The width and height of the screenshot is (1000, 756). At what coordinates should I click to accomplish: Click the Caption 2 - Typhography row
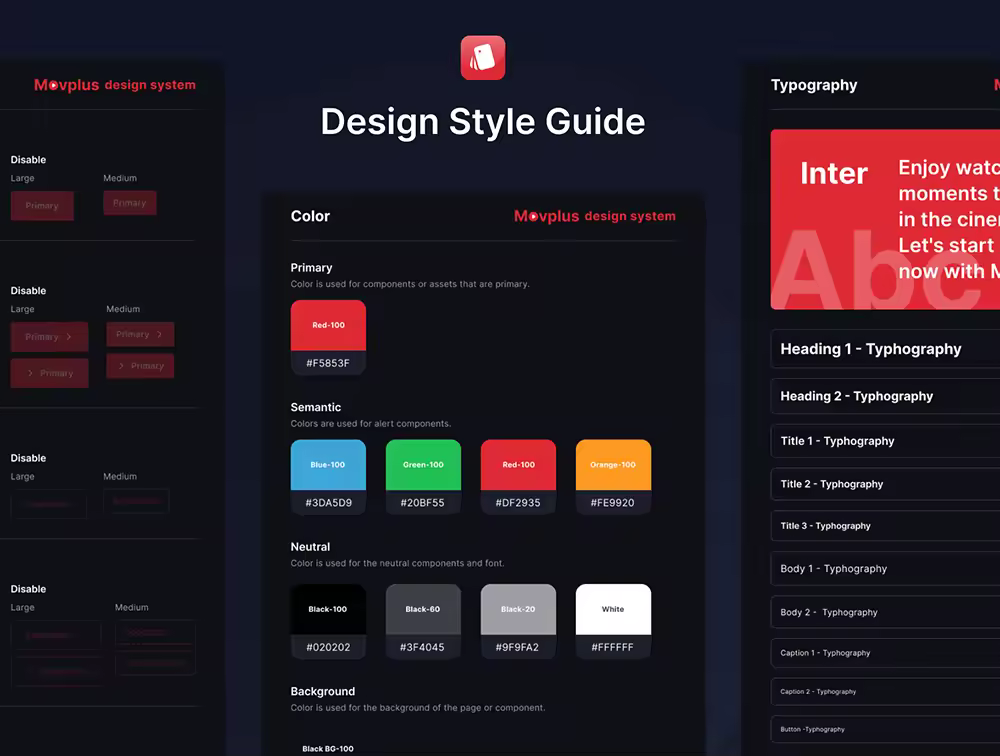(x=885, y=692)
